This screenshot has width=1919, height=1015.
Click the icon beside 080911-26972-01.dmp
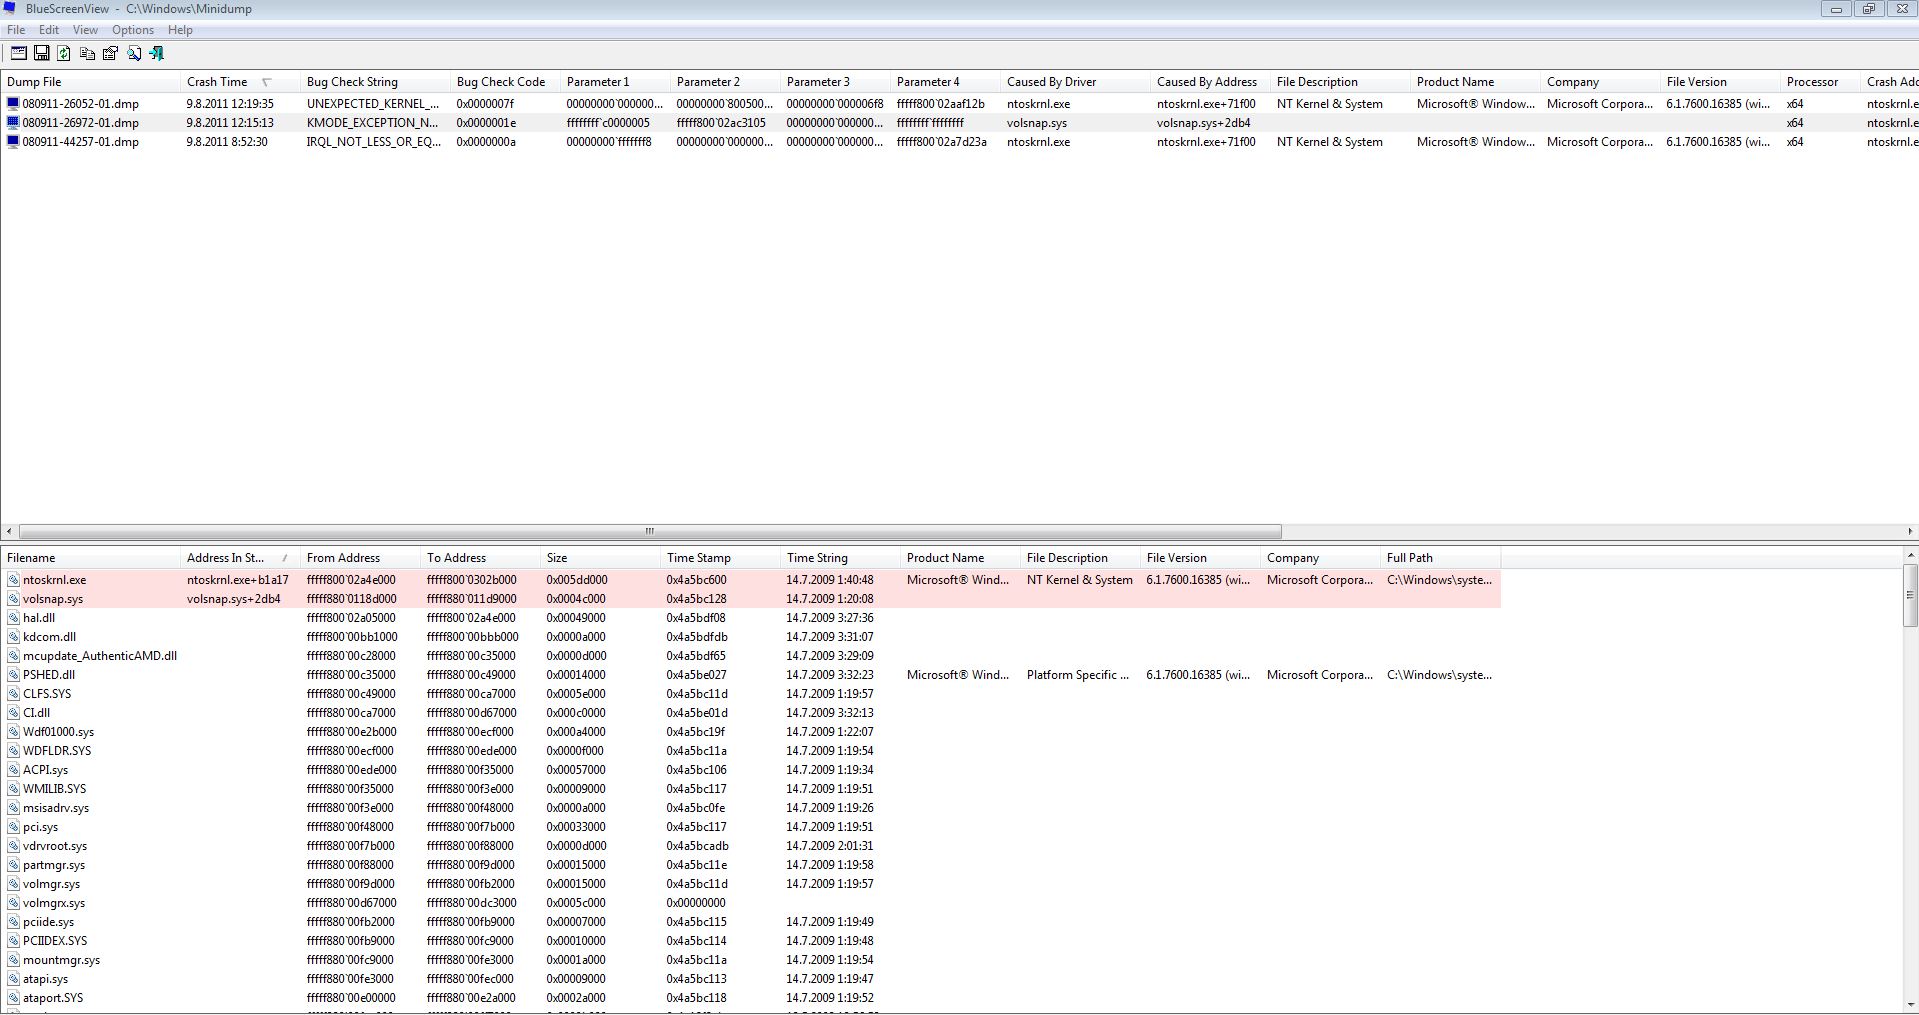[13, 122]
